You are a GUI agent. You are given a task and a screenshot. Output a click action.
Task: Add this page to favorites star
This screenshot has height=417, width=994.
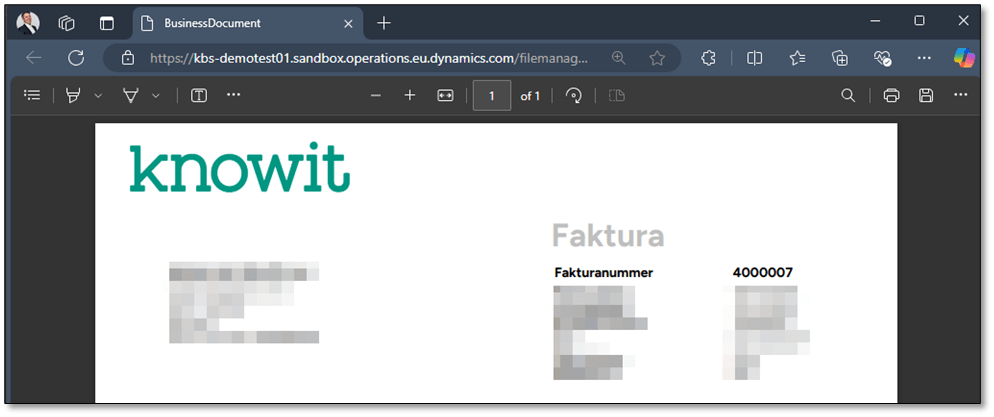click(x=657, y=58)
